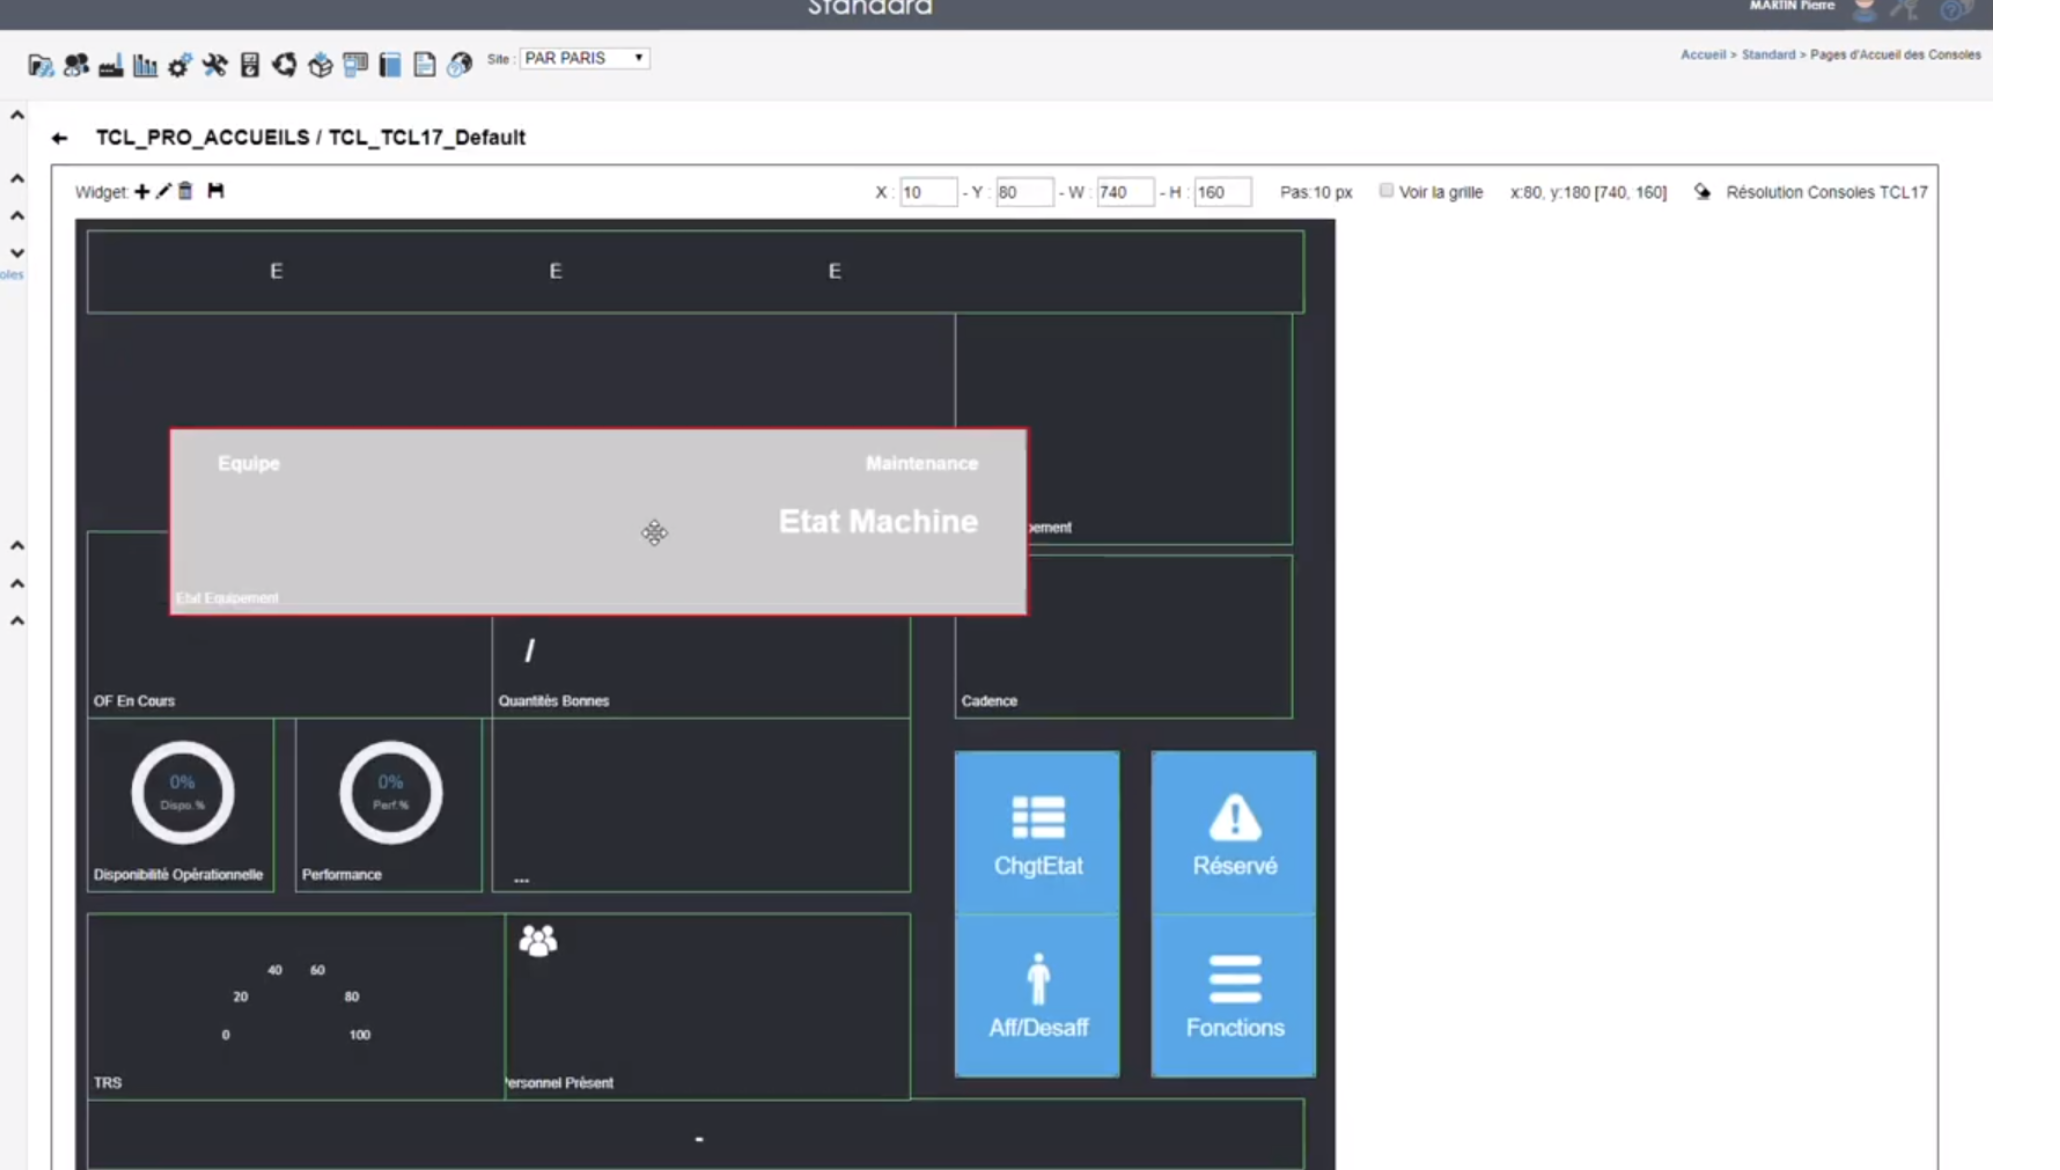Click the crossed tools maintenance icon
This screenshot has height=1170, width=2060.
point(215,66)
